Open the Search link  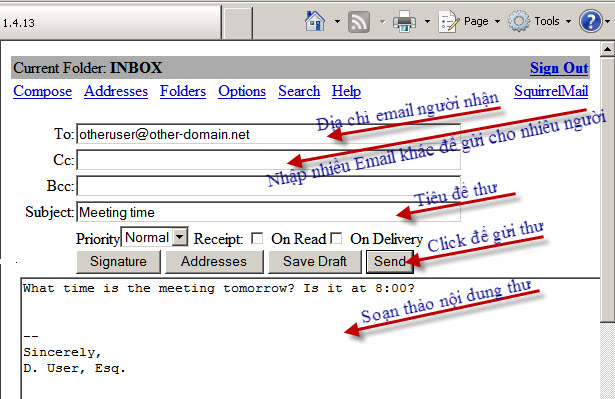[x=299, y=91]
